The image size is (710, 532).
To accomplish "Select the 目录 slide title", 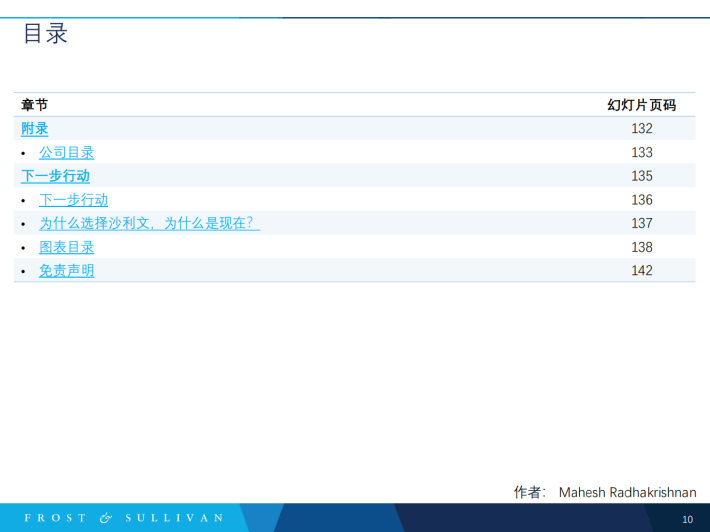I will tap(45, 34).
